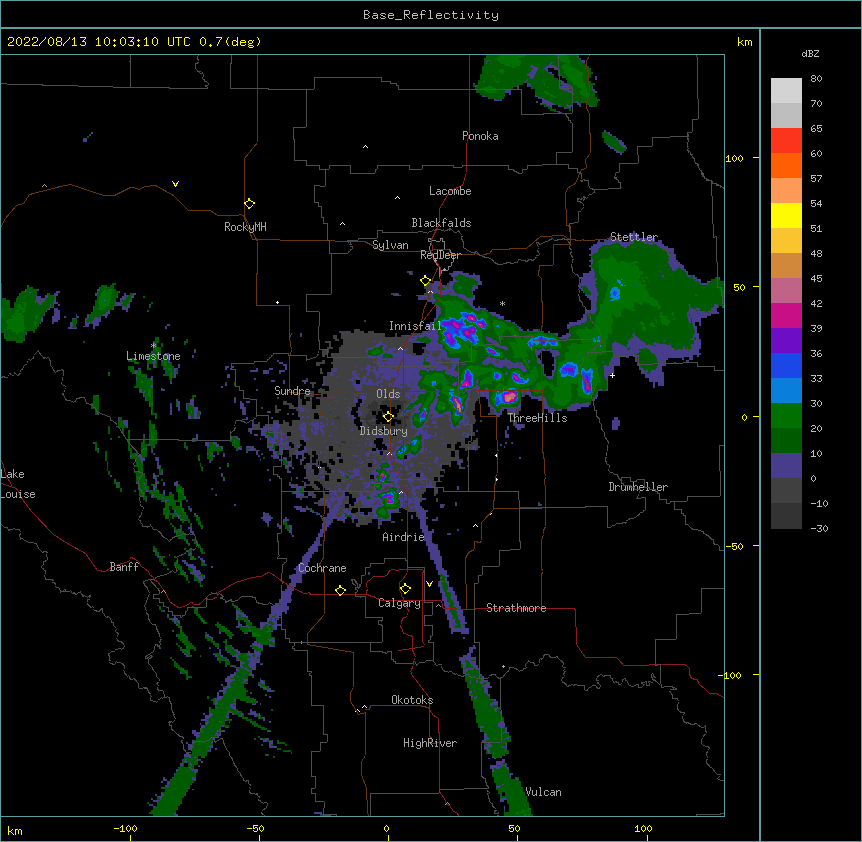
Task: Click the Ponoka city label
Action: (480, 136)
